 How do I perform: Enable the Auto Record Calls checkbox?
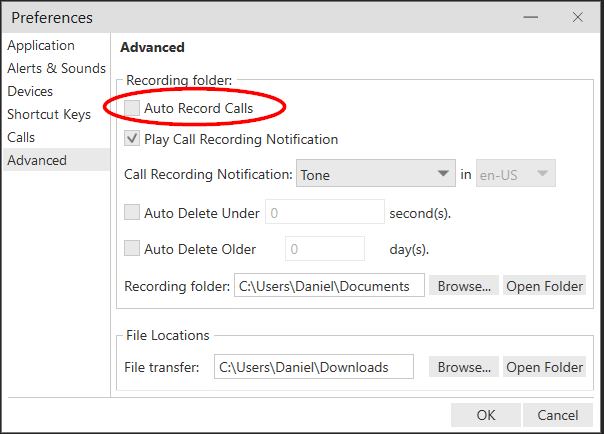[132, 108]
